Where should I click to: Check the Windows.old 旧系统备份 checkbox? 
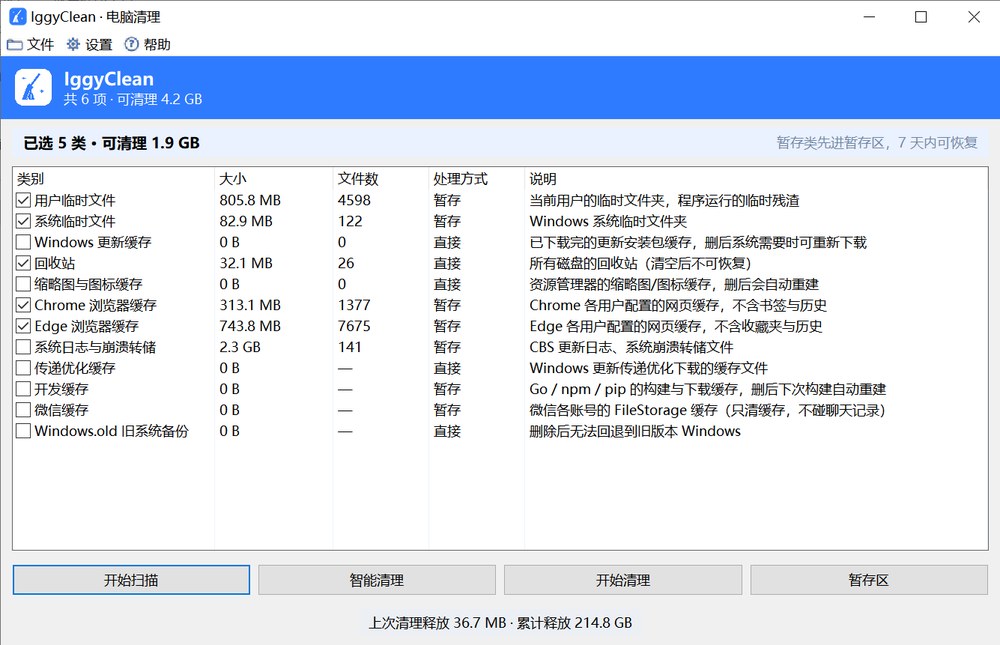pyautogui.click(x=23, y=431)
